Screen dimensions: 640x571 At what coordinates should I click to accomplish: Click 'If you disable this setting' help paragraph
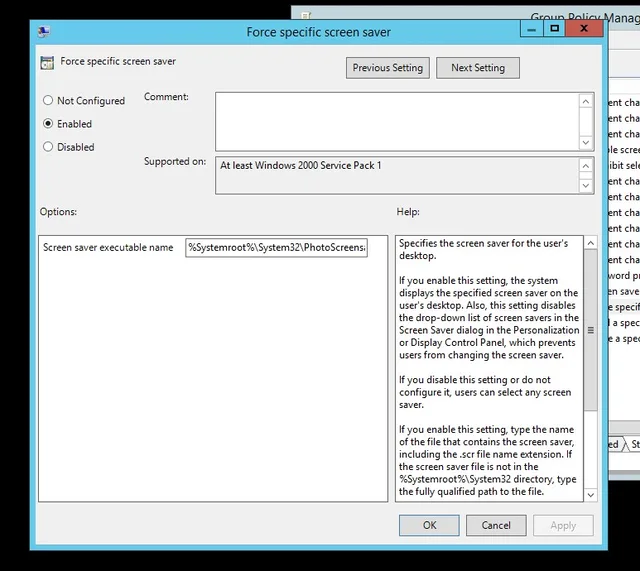pyautogui.click(x=485, y=392)
